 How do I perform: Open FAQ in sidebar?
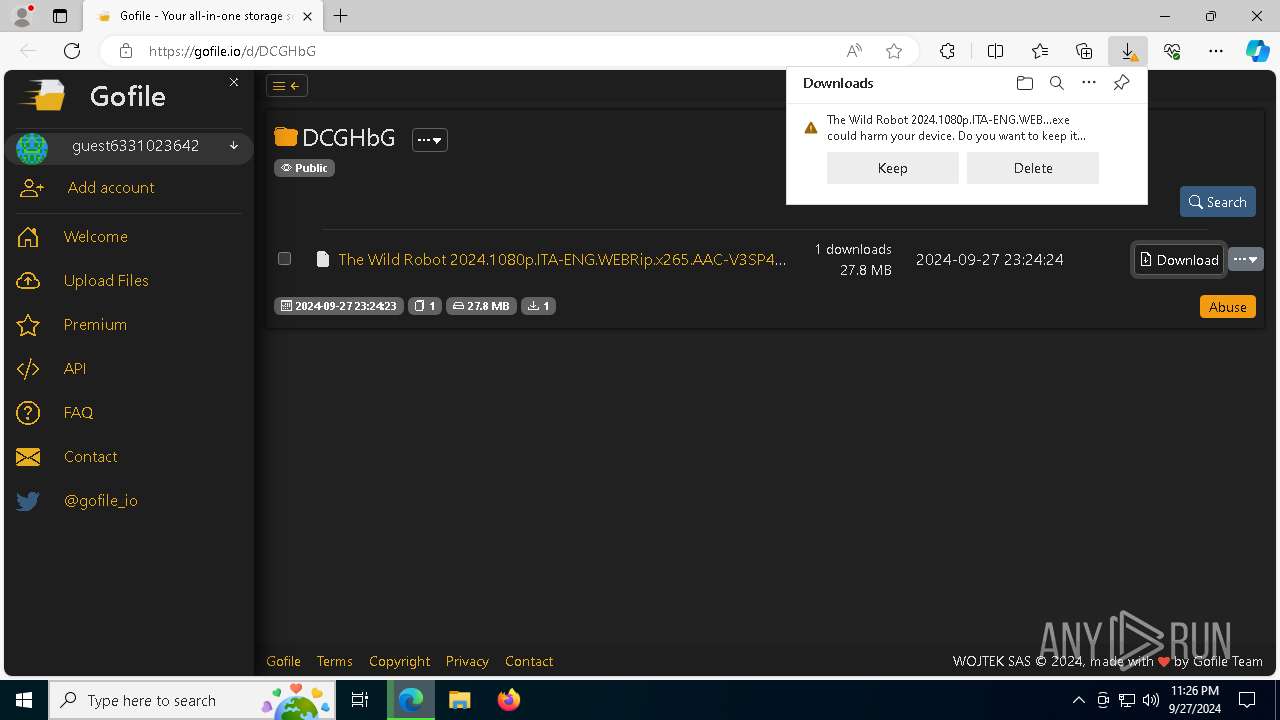click(x=78, y=413)
